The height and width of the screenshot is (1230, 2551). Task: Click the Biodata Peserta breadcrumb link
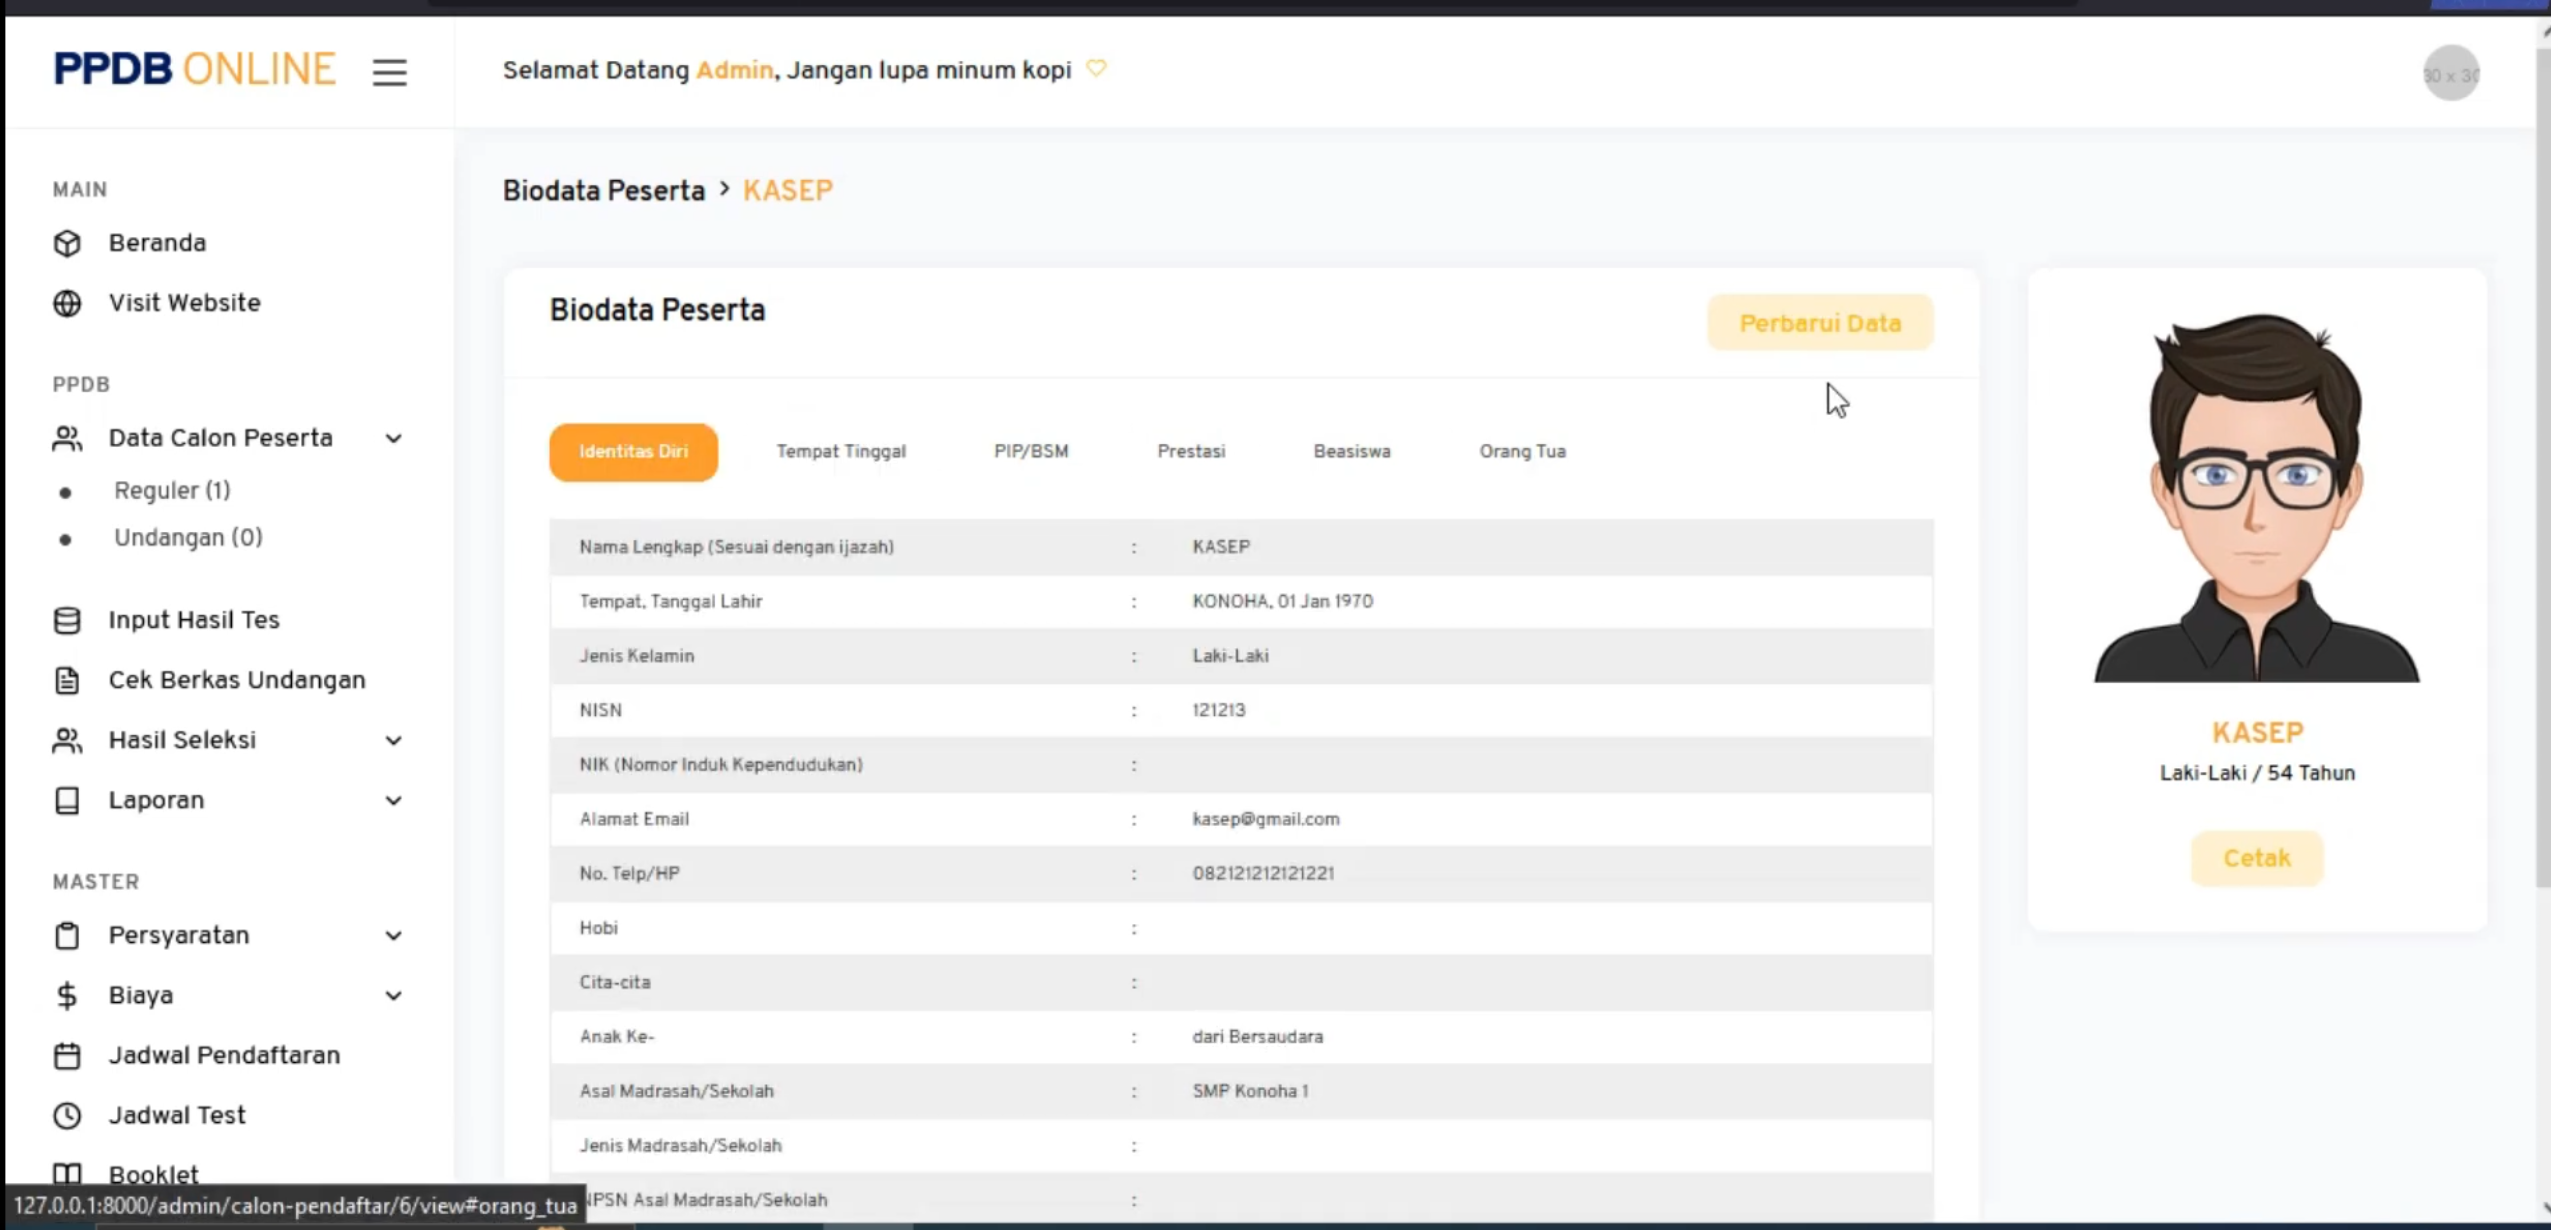pos(604,191)
